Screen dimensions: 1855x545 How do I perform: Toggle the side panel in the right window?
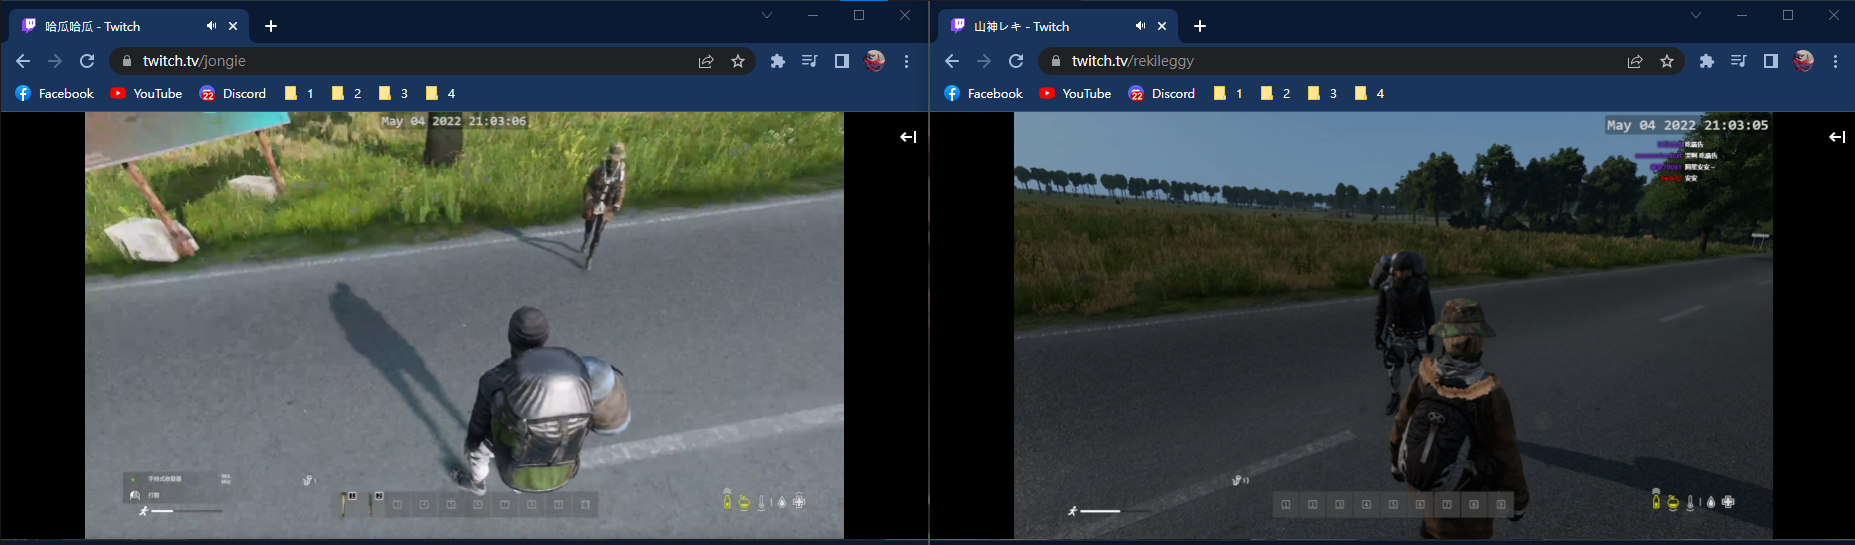tap(1771, 61)
